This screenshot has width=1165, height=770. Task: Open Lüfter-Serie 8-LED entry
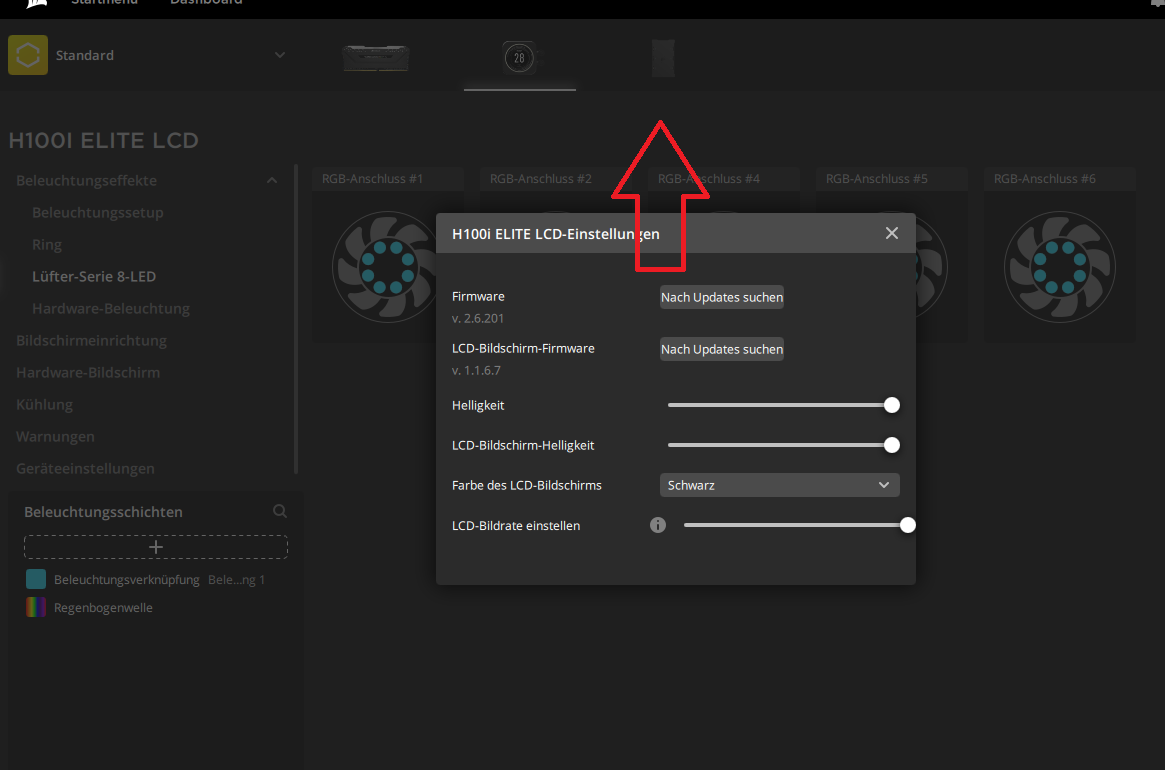(94, 276)
